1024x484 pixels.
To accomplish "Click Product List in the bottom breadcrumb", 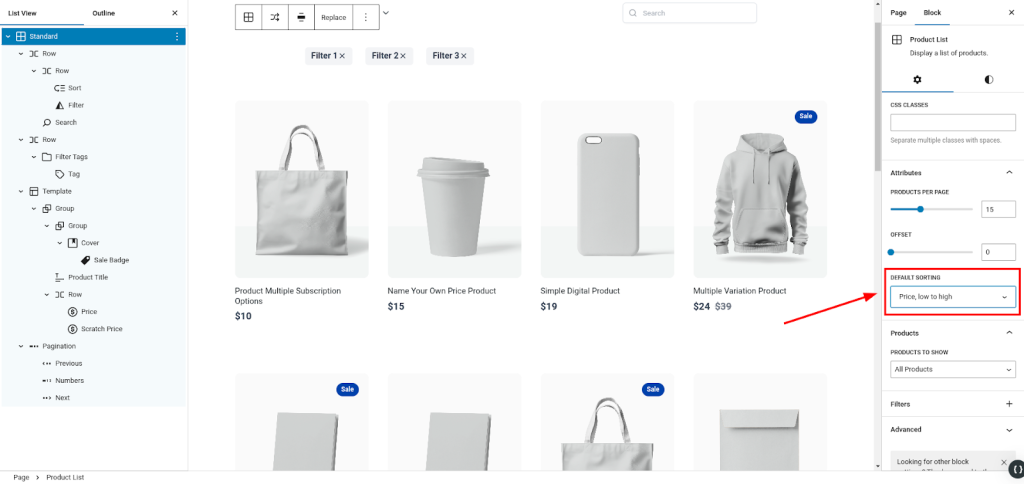I will tap(65, 477).
